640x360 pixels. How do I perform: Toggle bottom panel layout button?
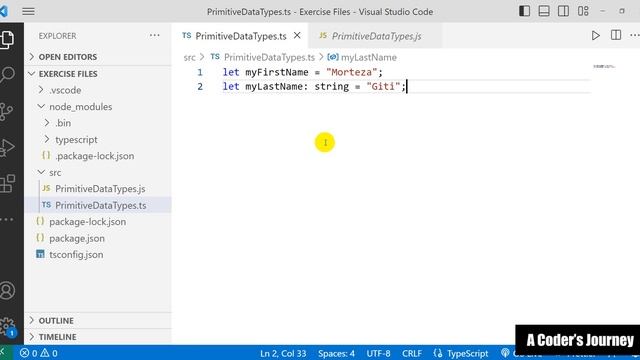click(544, 11)
